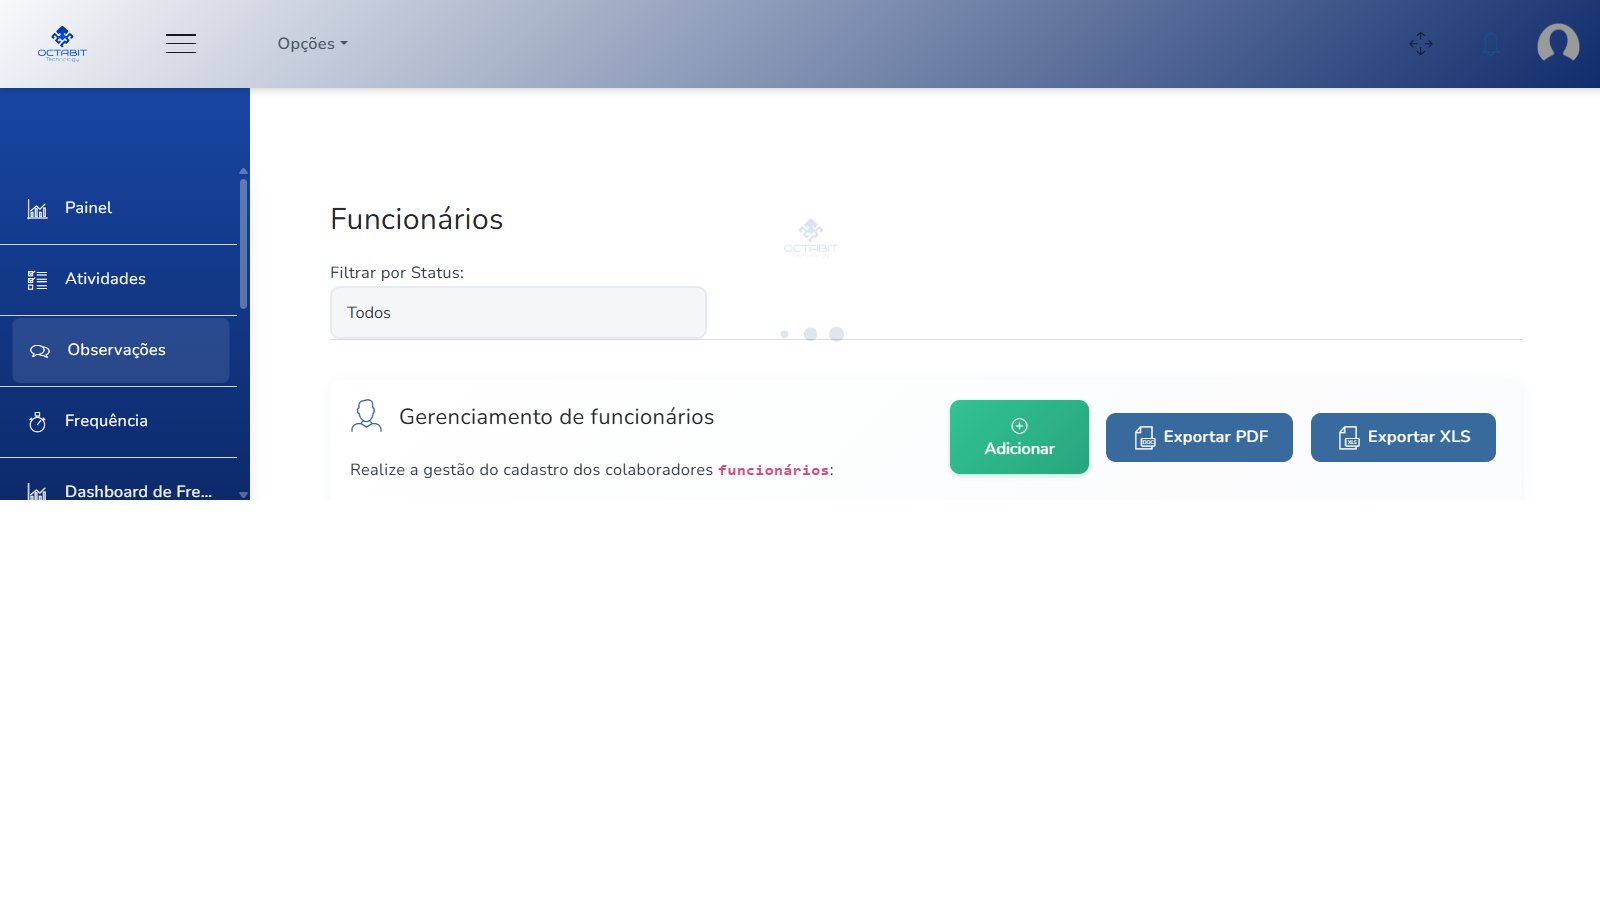Open the Filtrar por Status dropdown

(x=518, y=312)
